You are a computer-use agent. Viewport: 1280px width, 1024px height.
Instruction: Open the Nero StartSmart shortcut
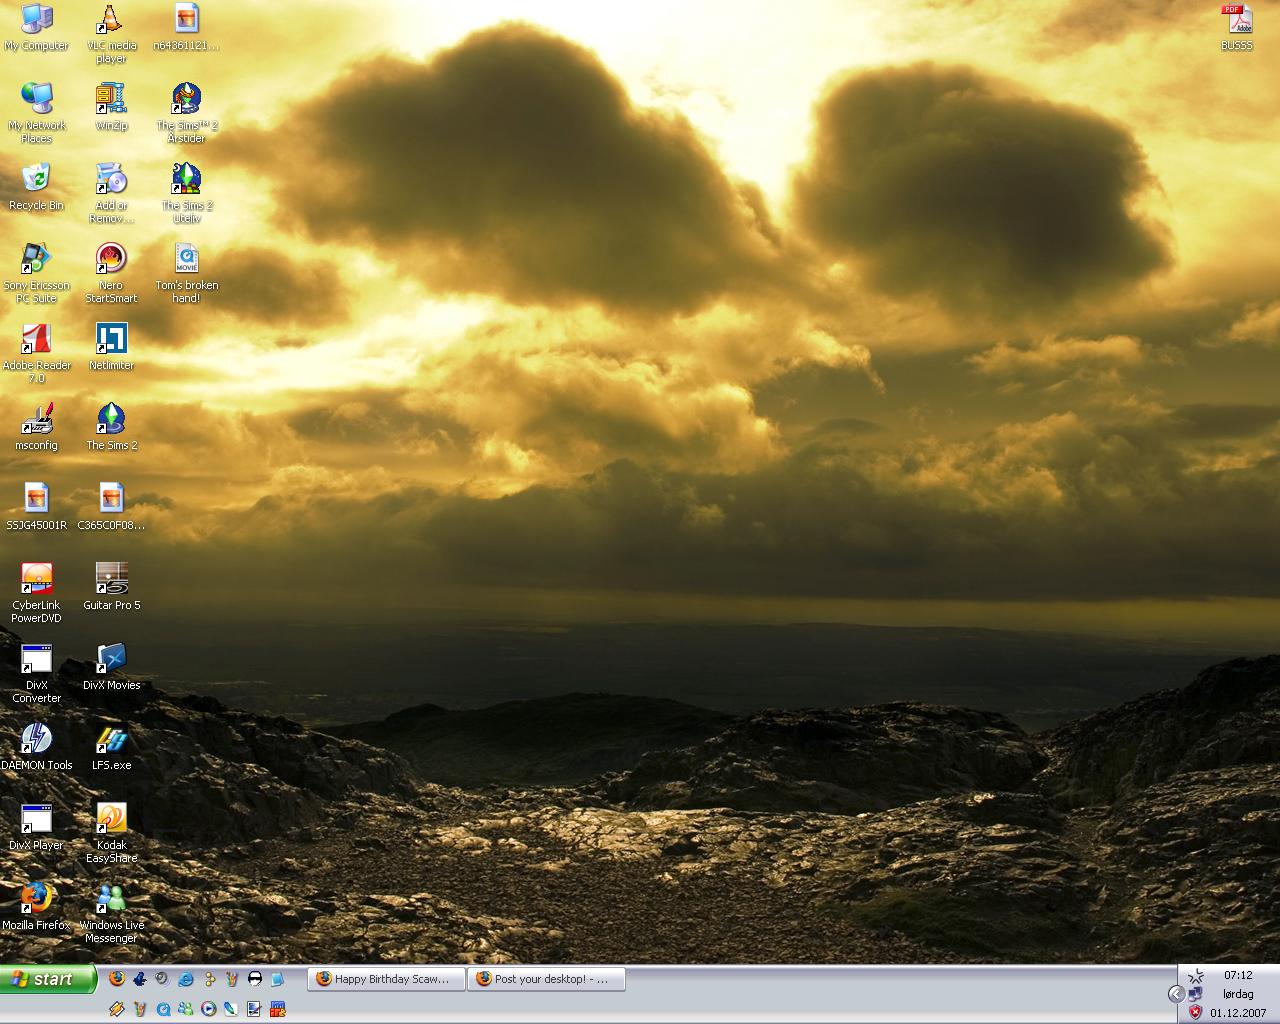point(111,273)
